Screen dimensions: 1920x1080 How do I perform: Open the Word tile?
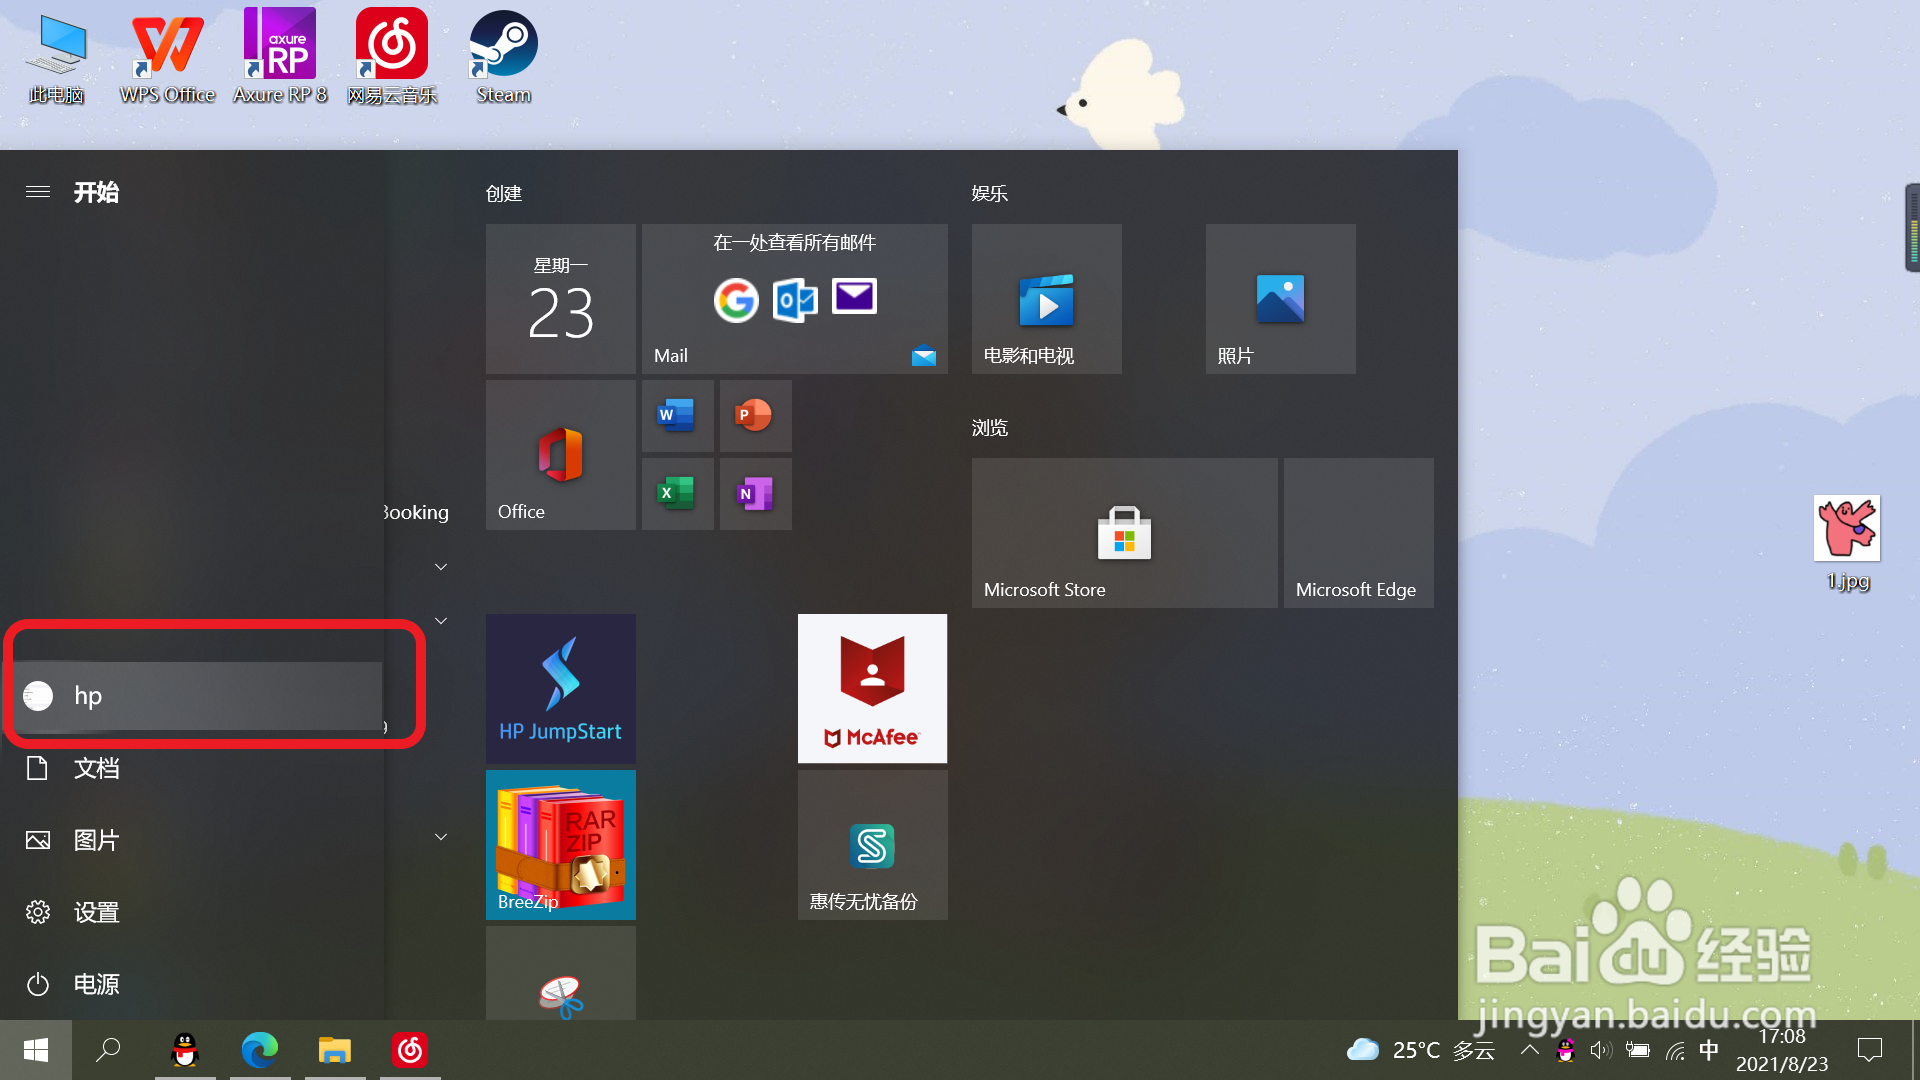(x=677, y=415)
